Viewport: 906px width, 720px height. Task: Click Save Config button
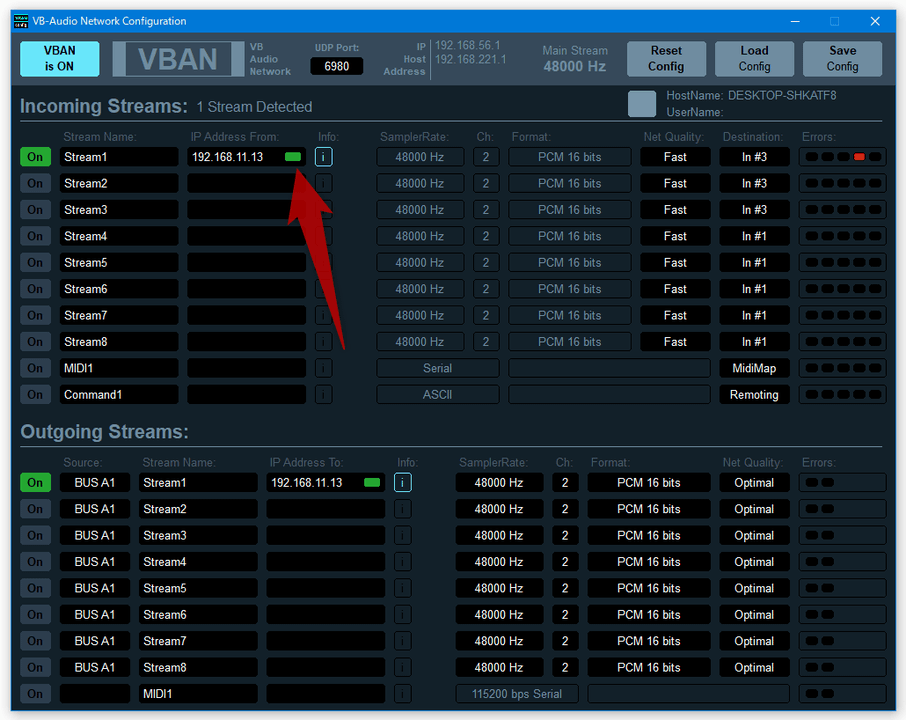coord(842,58)
